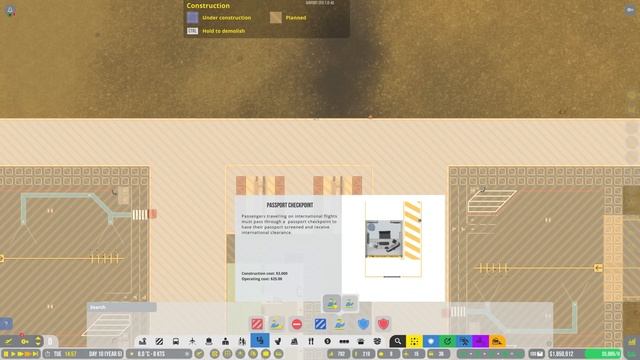Image resolution: width=640 pixels, height=360 pixels.
Task: Click the yellow airplane icon at bottom left
Action: 8,341
